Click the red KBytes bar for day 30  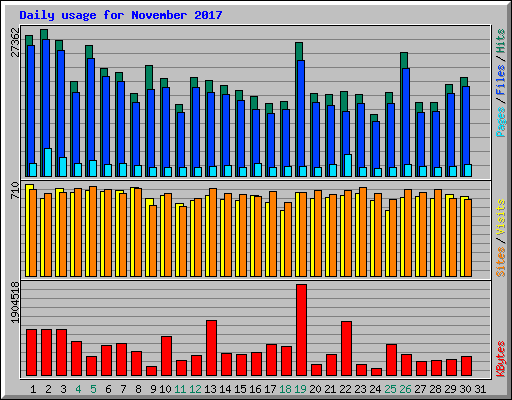(x=466, y=366)
